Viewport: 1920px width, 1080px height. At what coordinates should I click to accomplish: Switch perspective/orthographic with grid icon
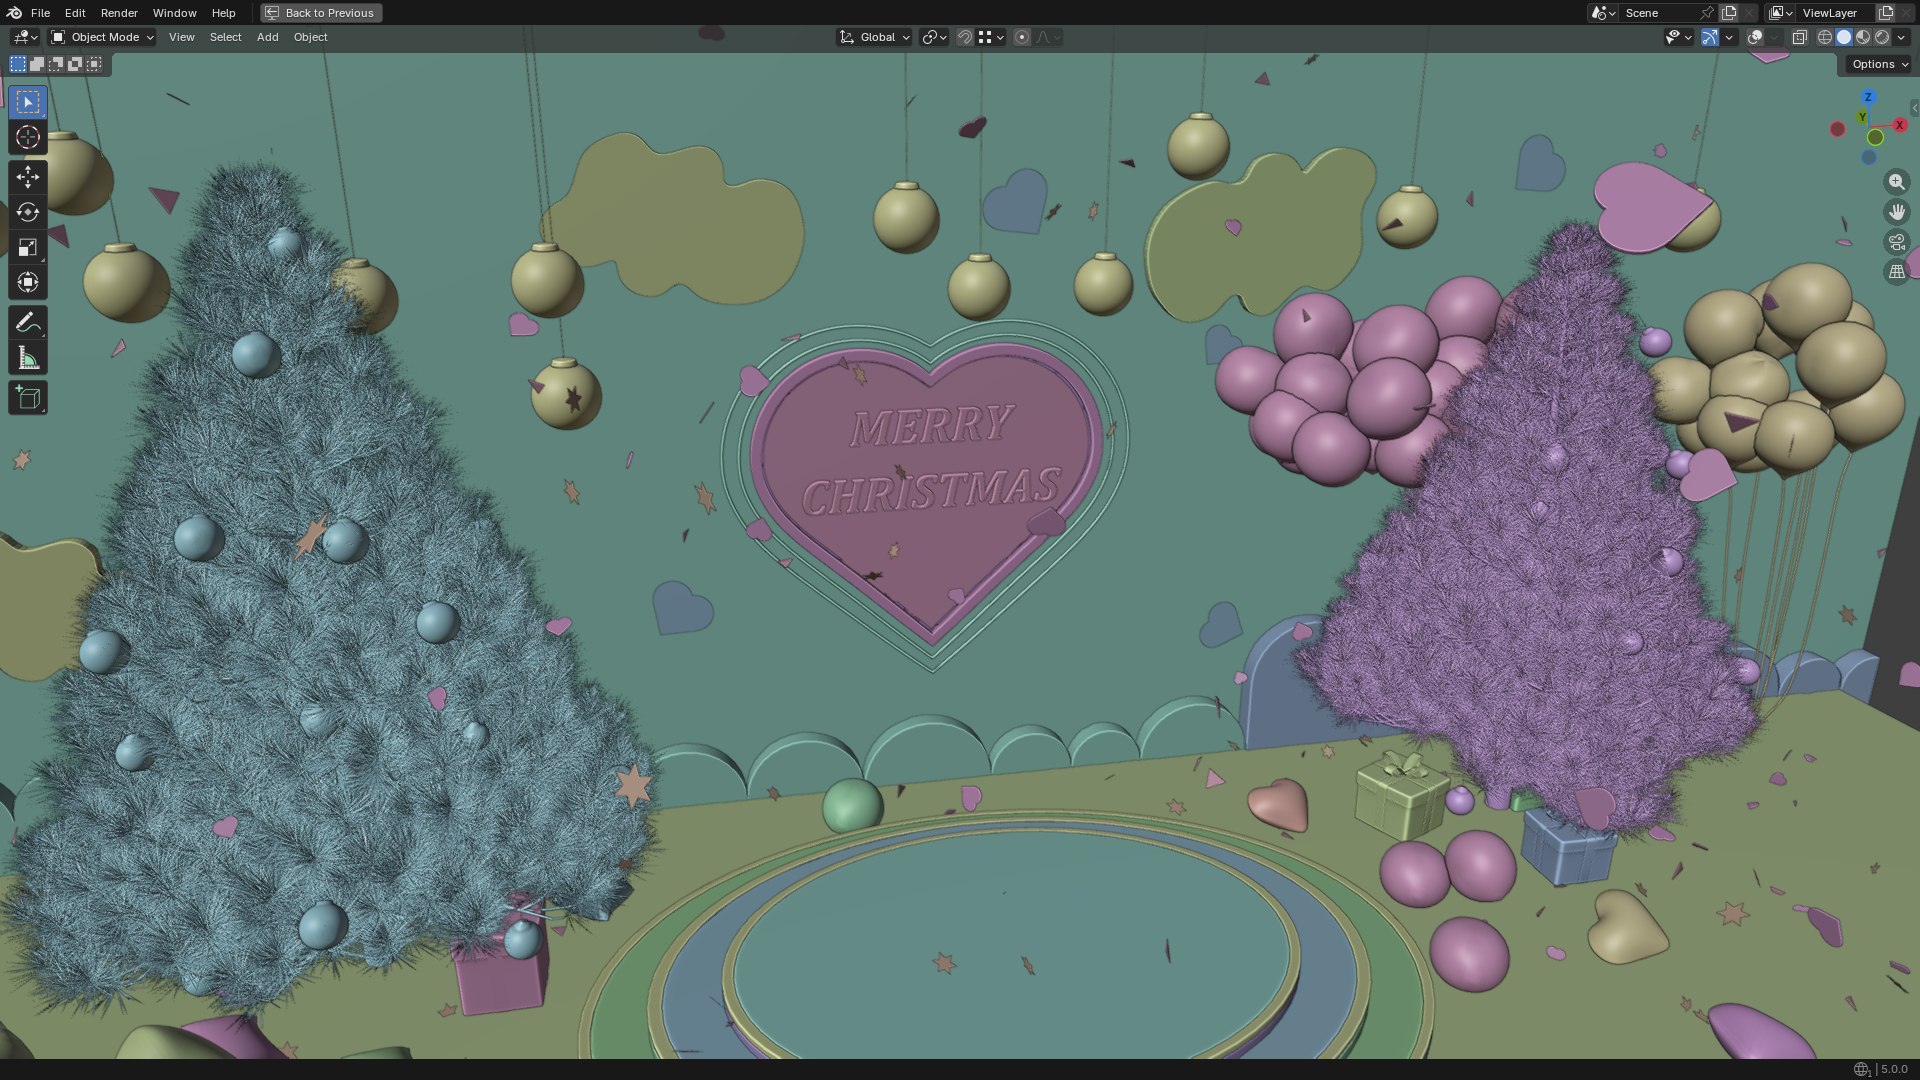(x=1896, y=272)
